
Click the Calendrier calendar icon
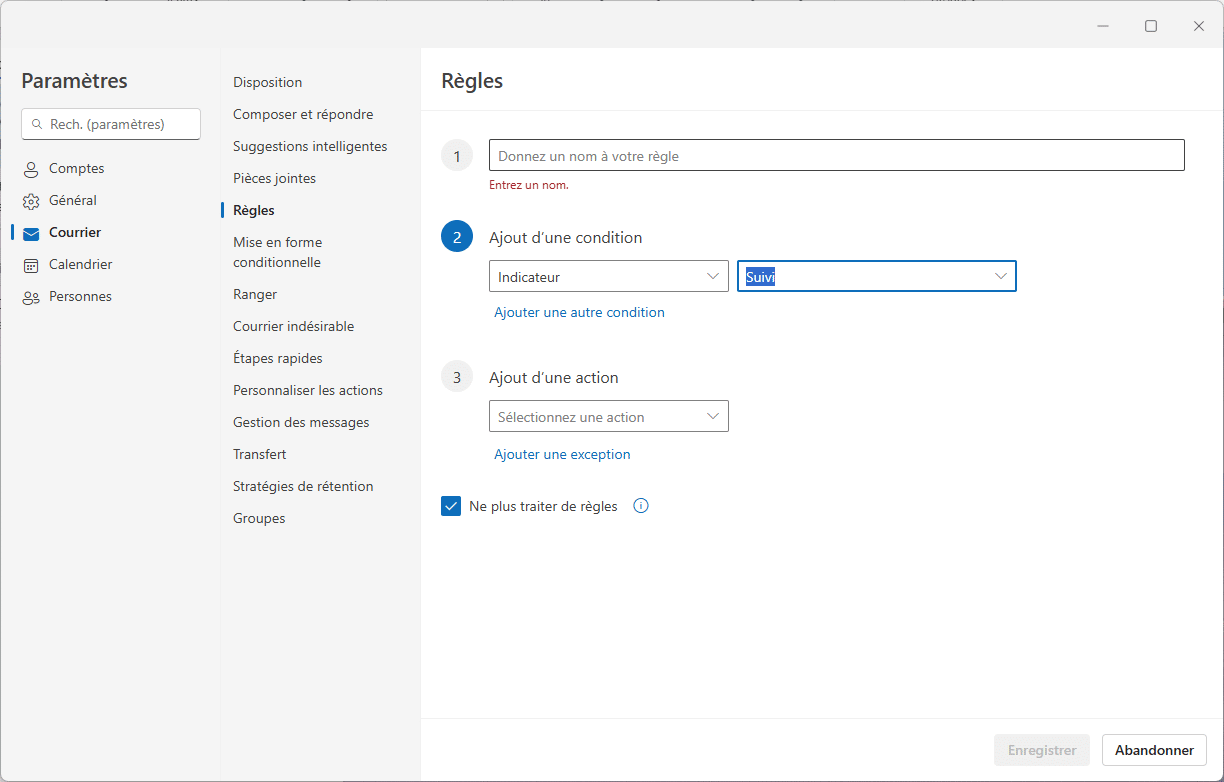click(x=31, y=265)
